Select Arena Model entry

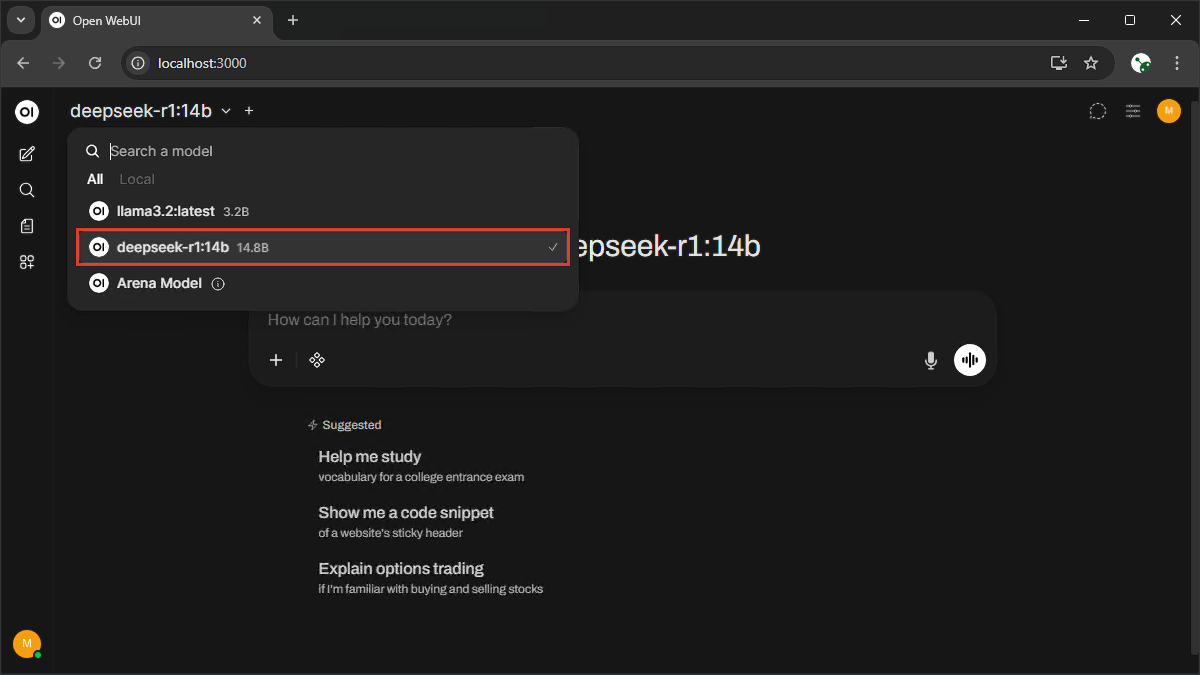[323, 283]
